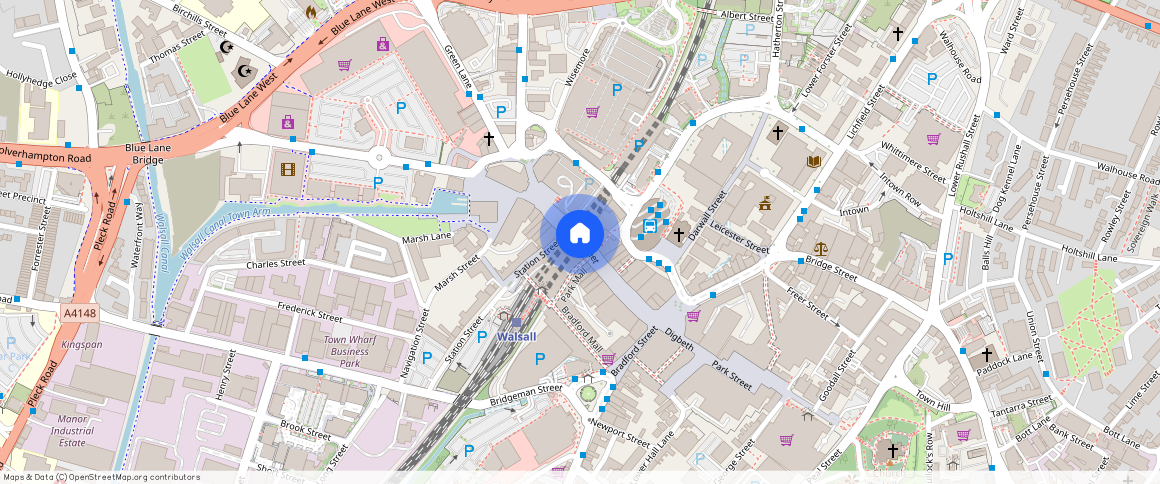
Task: Select the cinema film icon near Blue Lane Bridge
Action: coord(288,169)
